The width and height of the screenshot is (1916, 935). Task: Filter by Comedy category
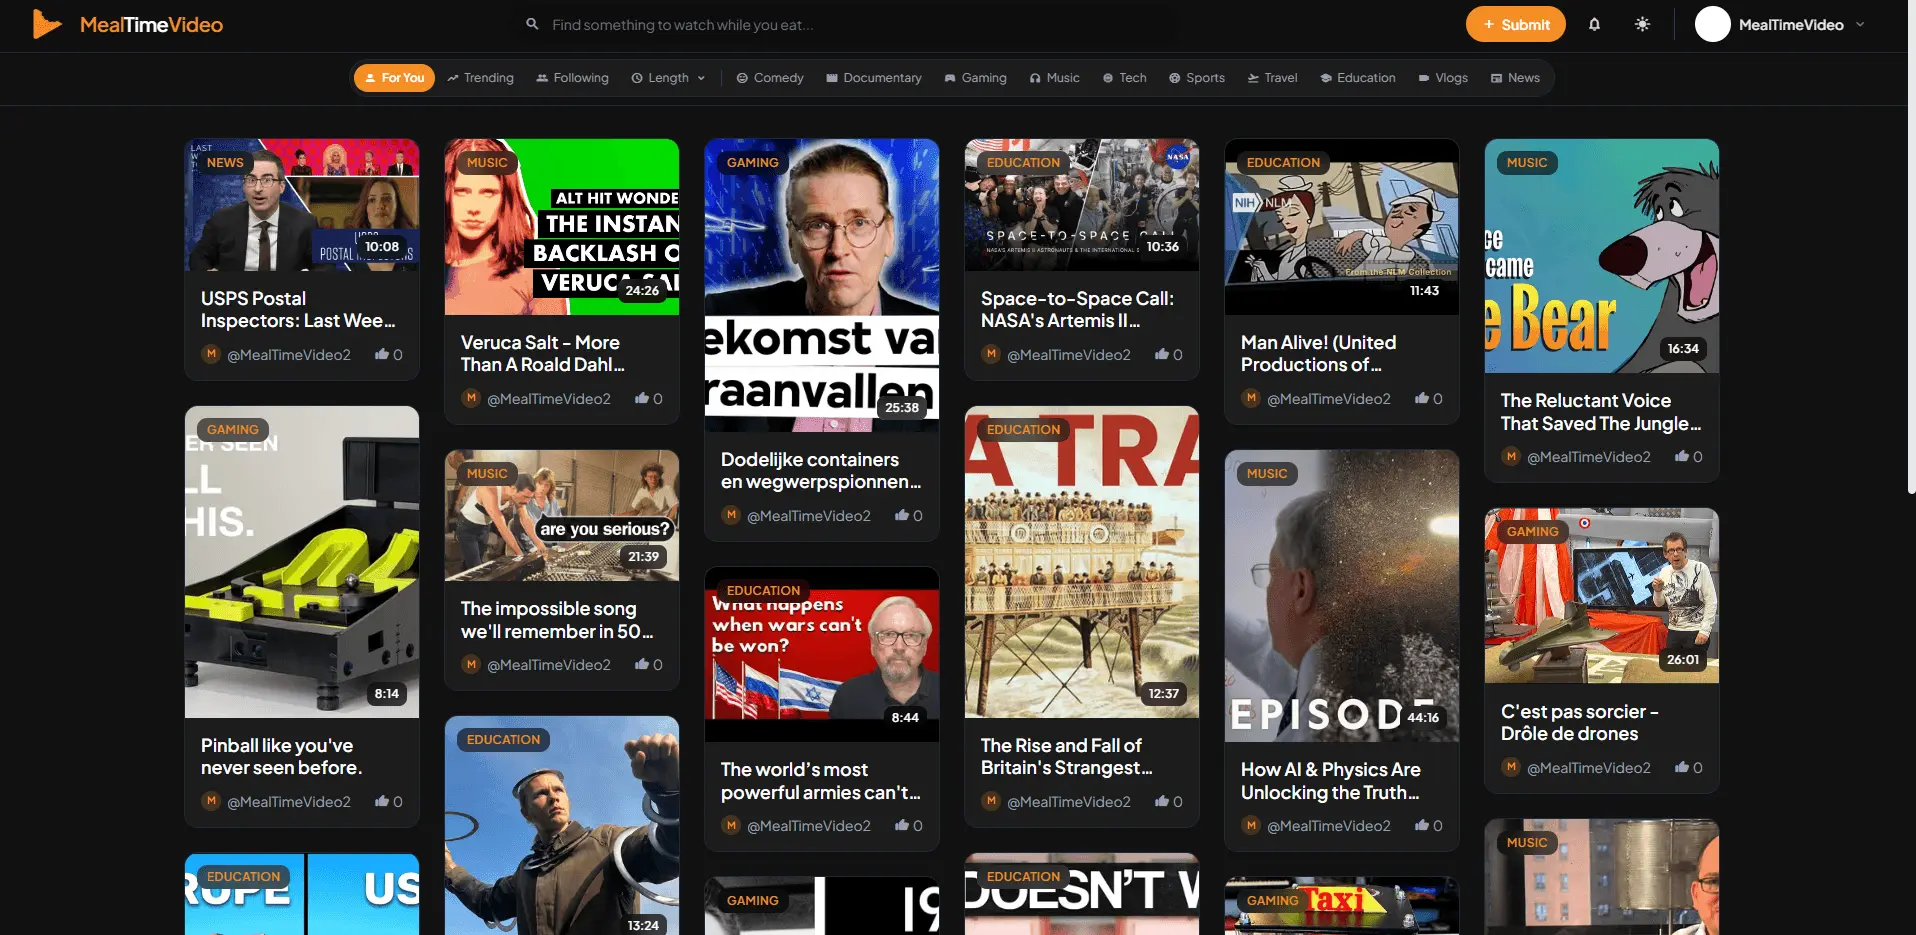(770, 78)
